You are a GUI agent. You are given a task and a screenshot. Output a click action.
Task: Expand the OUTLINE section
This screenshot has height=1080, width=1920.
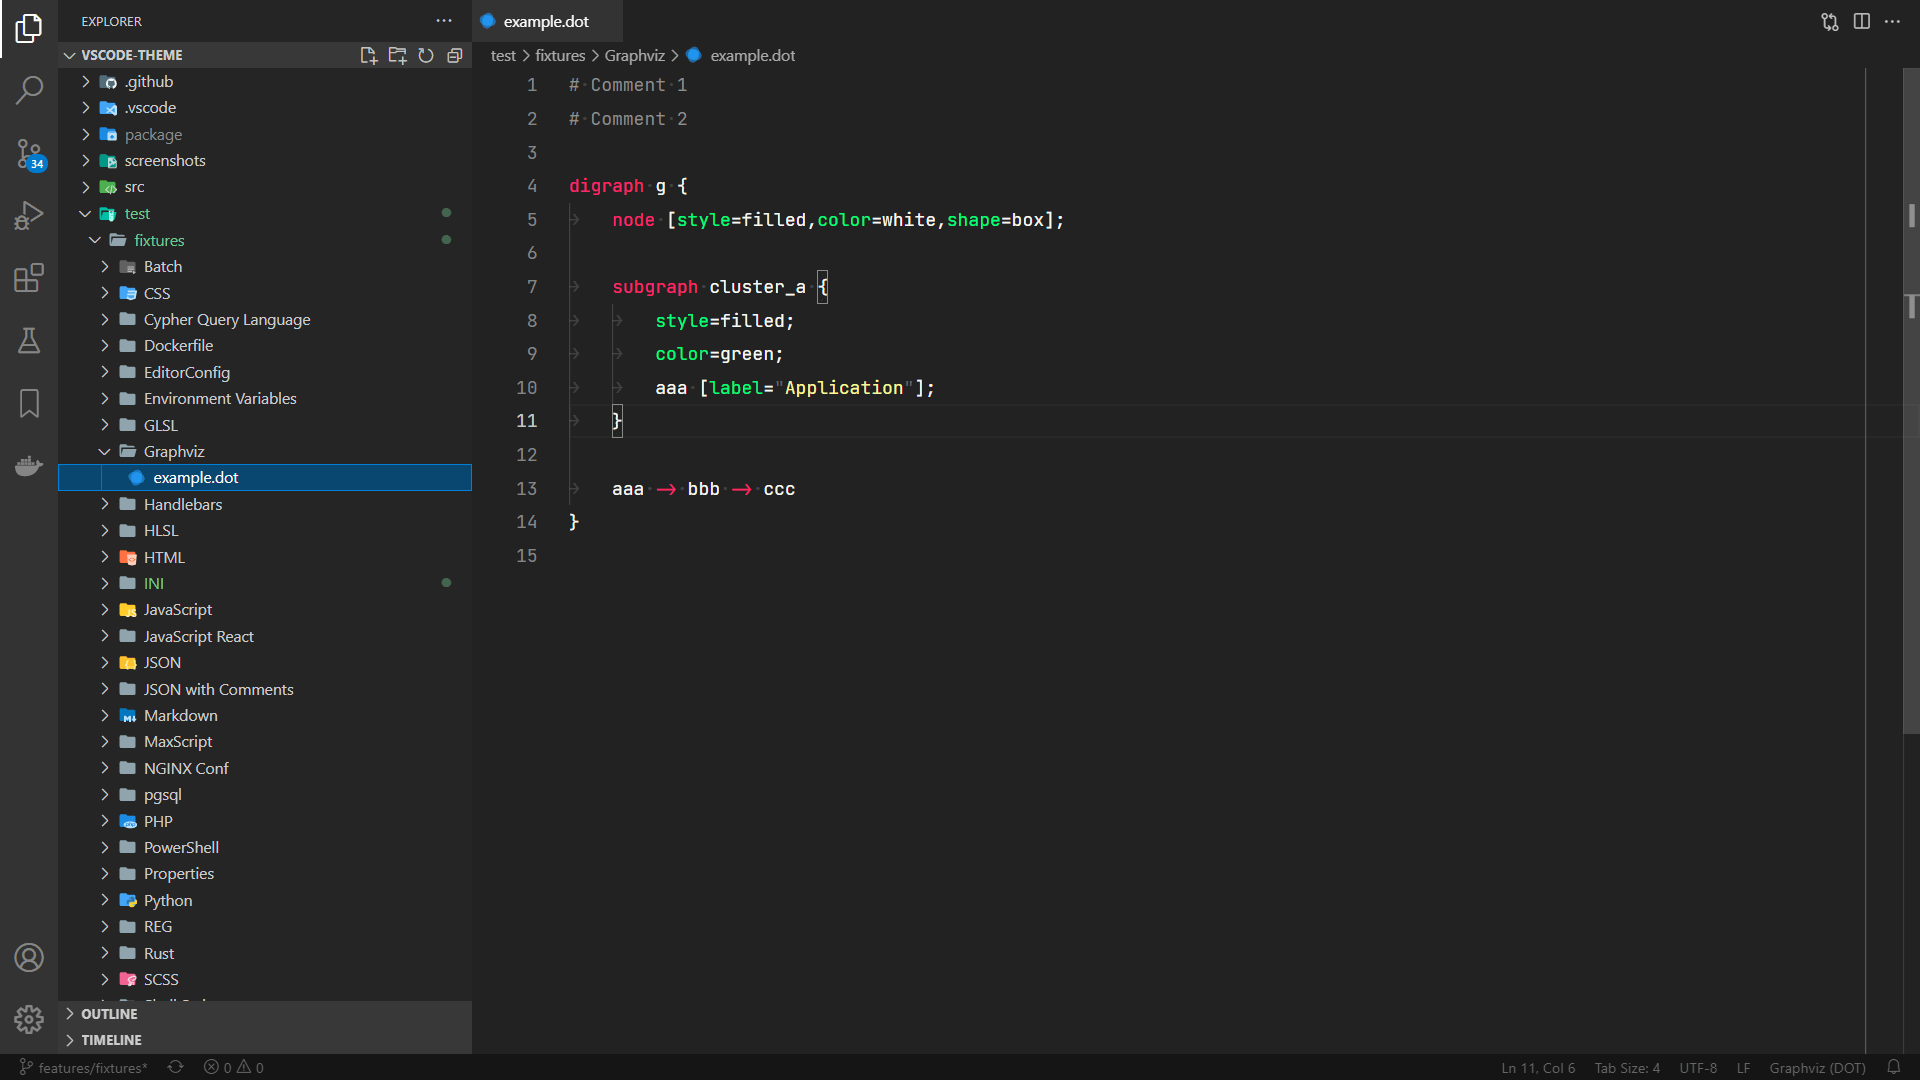[x=109, y=1013]
